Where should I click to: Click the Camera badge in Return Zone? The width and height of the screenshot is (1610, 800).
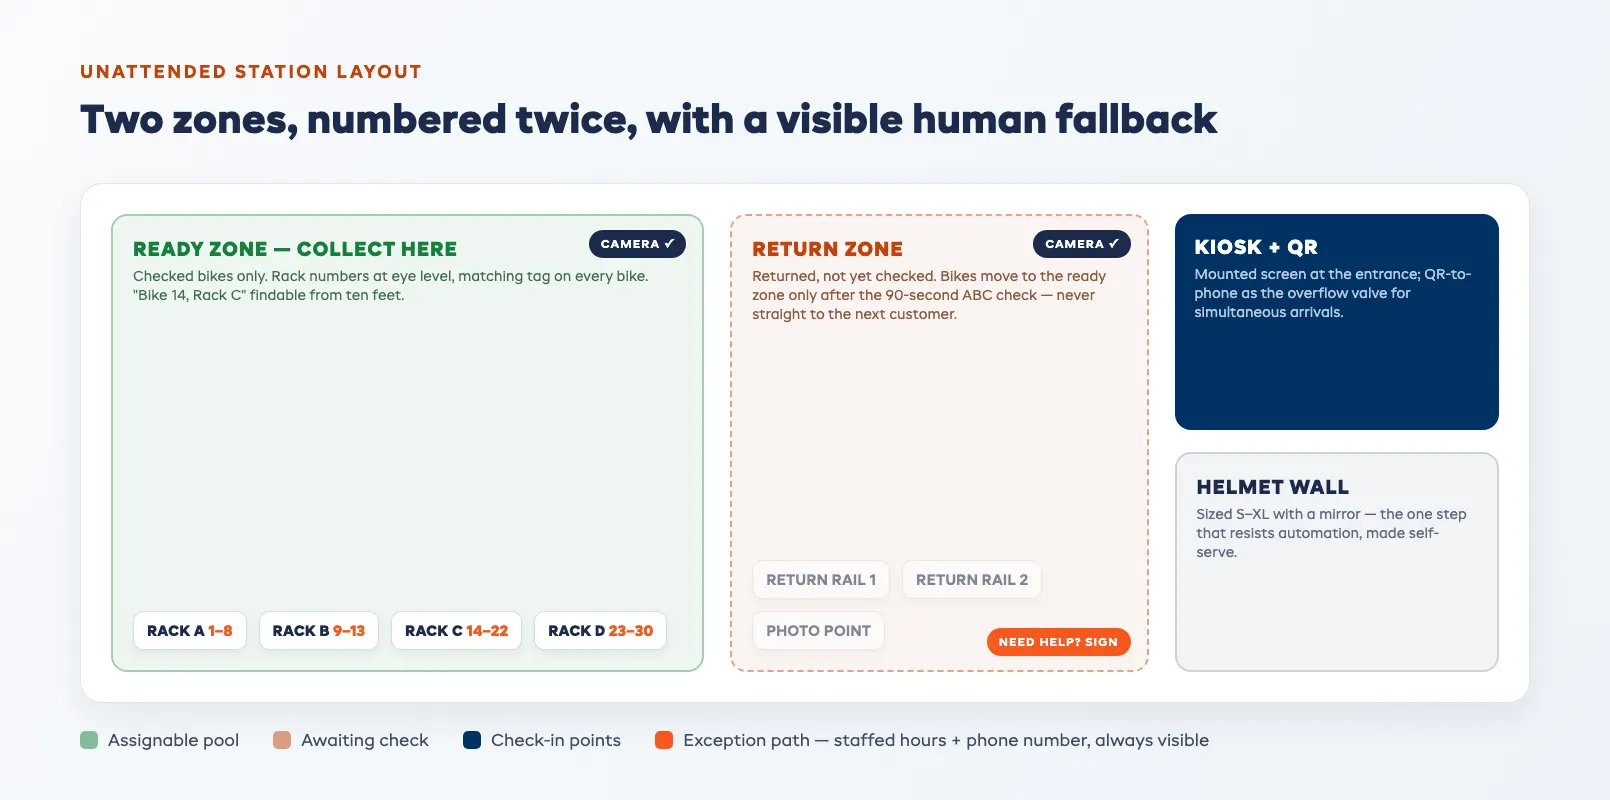point(1082,244)
